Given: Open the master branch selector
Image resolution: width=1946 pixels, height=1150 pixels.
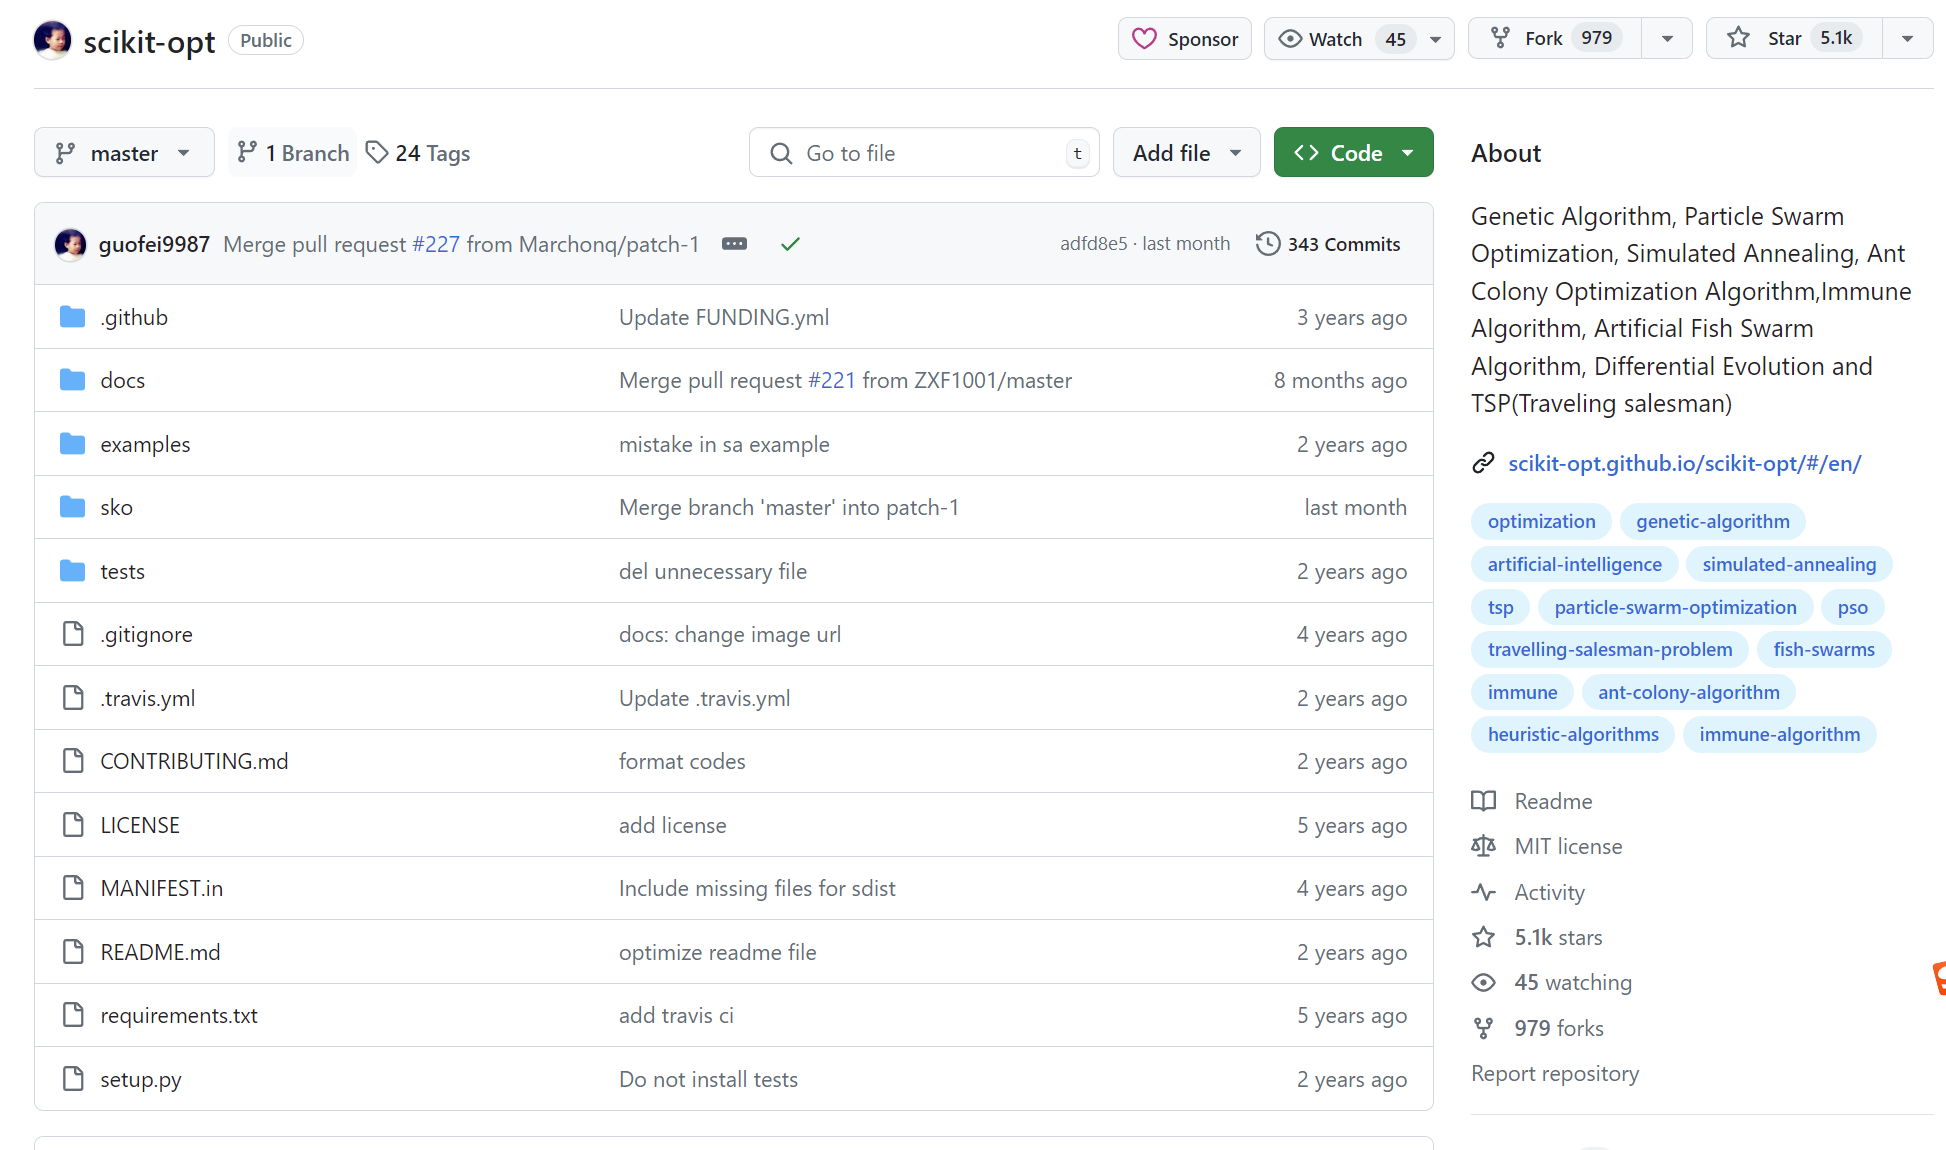Looking at the screenshot, I should pyautogui.click(x=124, y=153).
